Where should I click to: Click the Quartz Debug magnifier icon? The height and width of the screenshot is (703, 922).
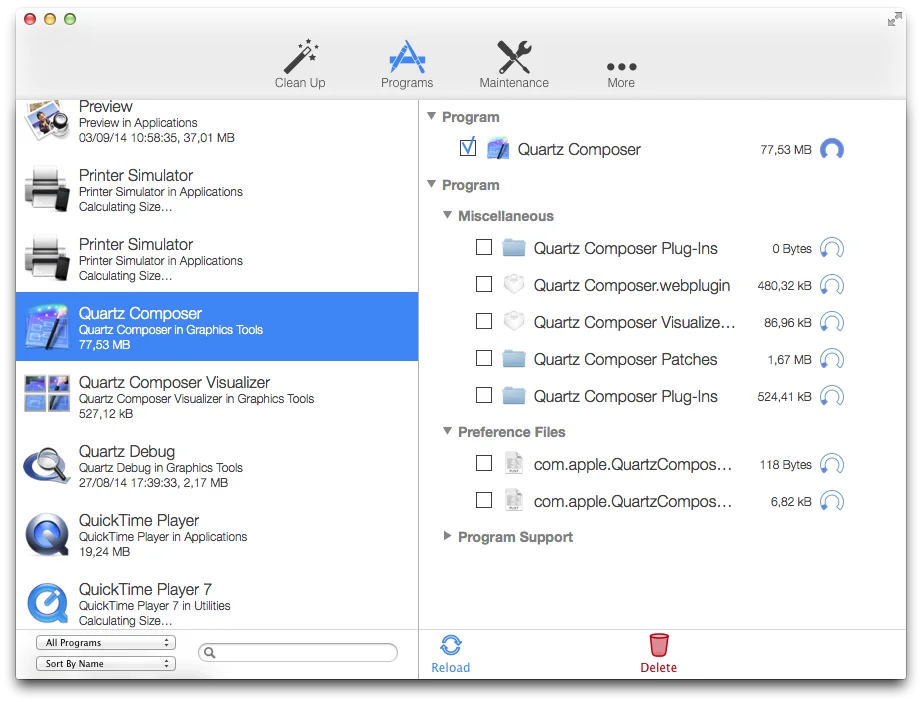47,465
